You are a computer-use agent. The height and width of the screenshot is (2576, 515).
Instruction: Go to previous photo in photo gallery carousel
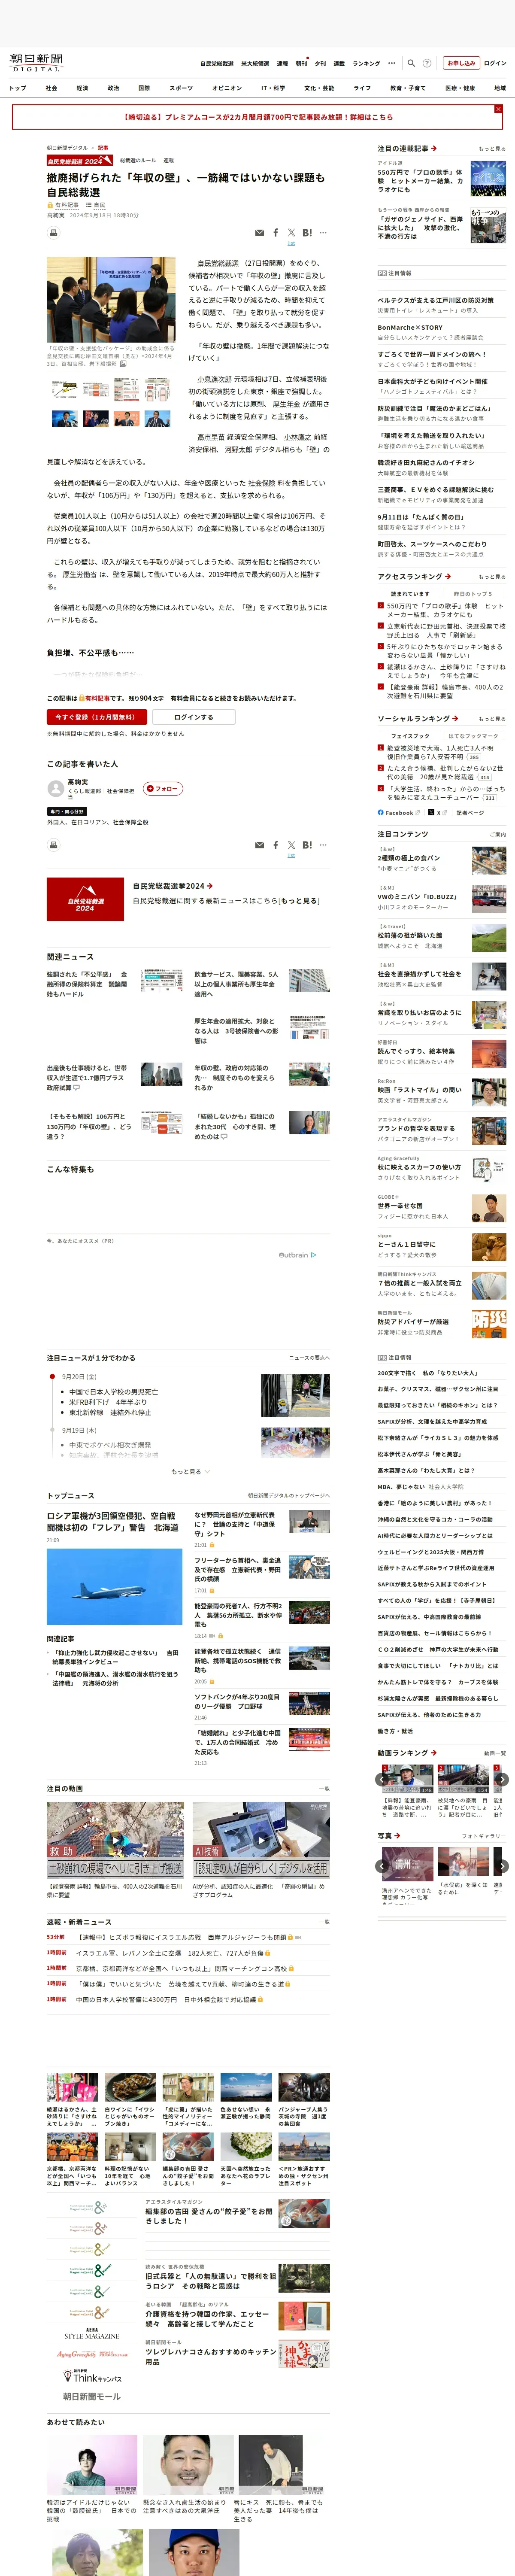[381, 1866]
